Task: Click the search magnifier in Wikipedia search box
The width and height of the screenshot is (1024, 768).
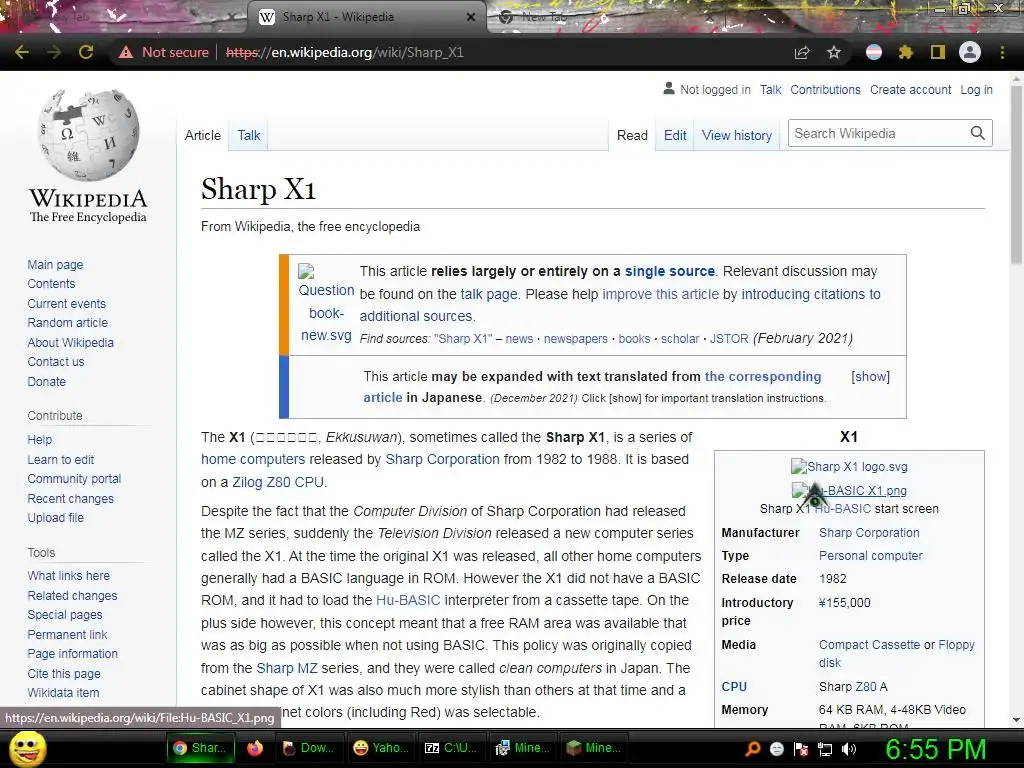Action: click(x=978, y=133)
